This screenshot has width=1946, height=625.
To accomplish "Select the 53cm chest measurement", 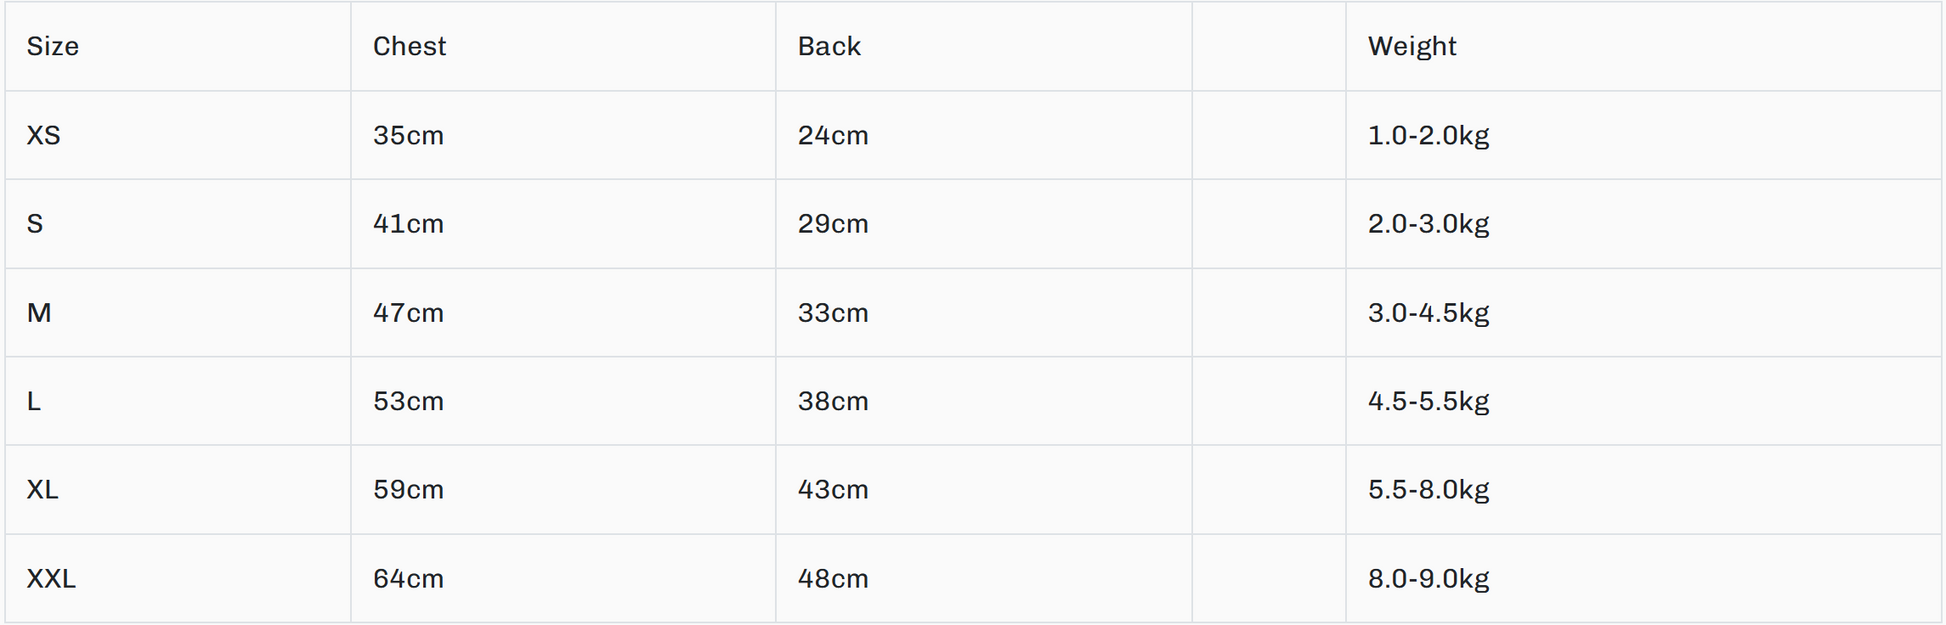I will click(408, 402).
